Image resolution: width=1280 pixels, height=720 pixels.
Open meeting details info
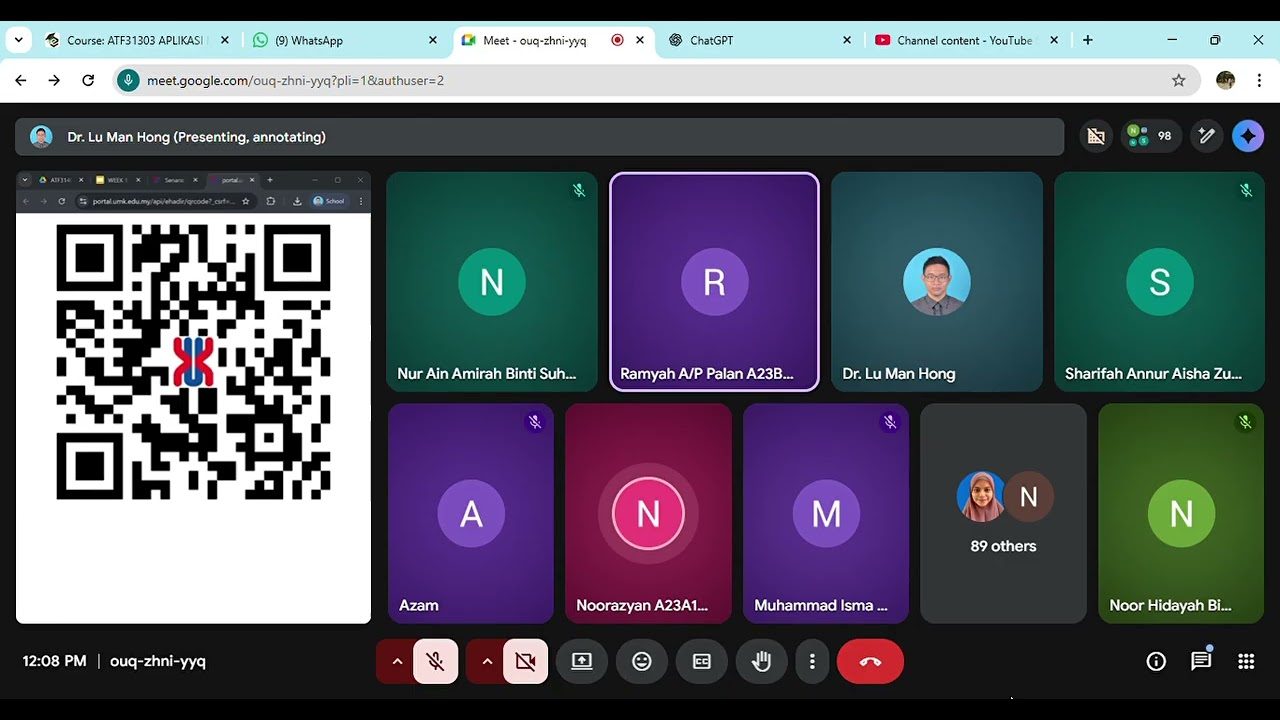1156,661
